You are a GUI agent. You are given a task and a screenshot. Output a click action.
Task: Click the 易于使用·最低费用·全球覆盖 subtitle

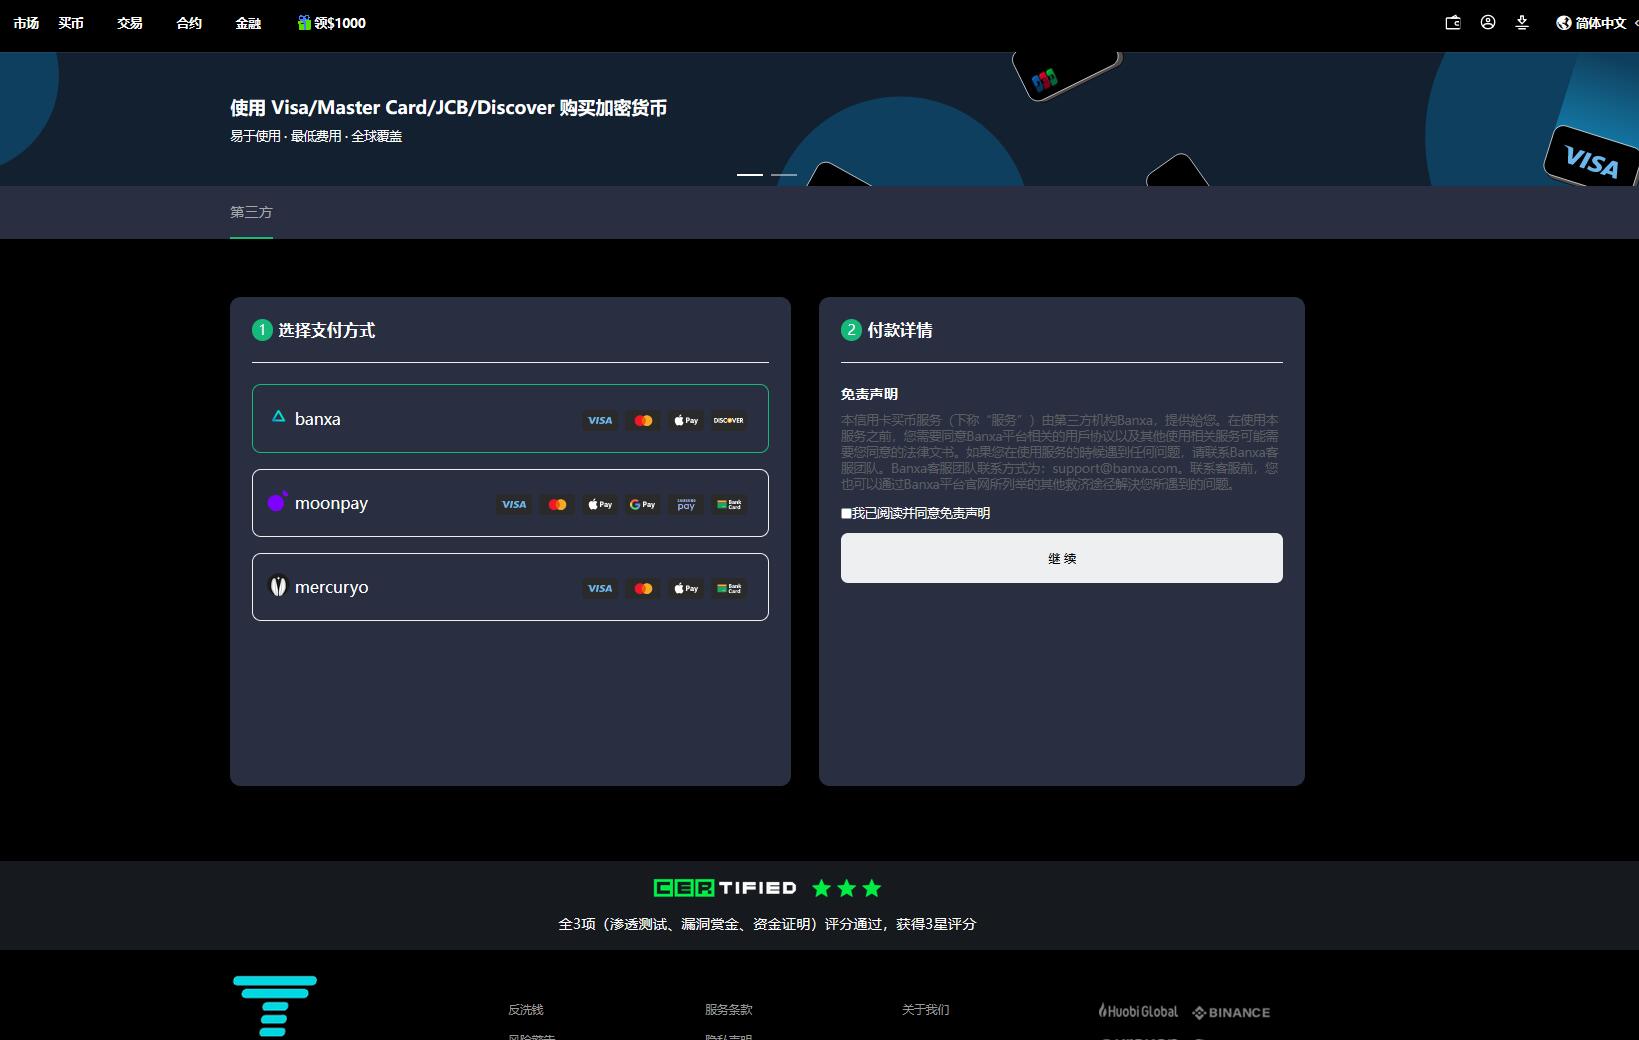tap(316, 136)
